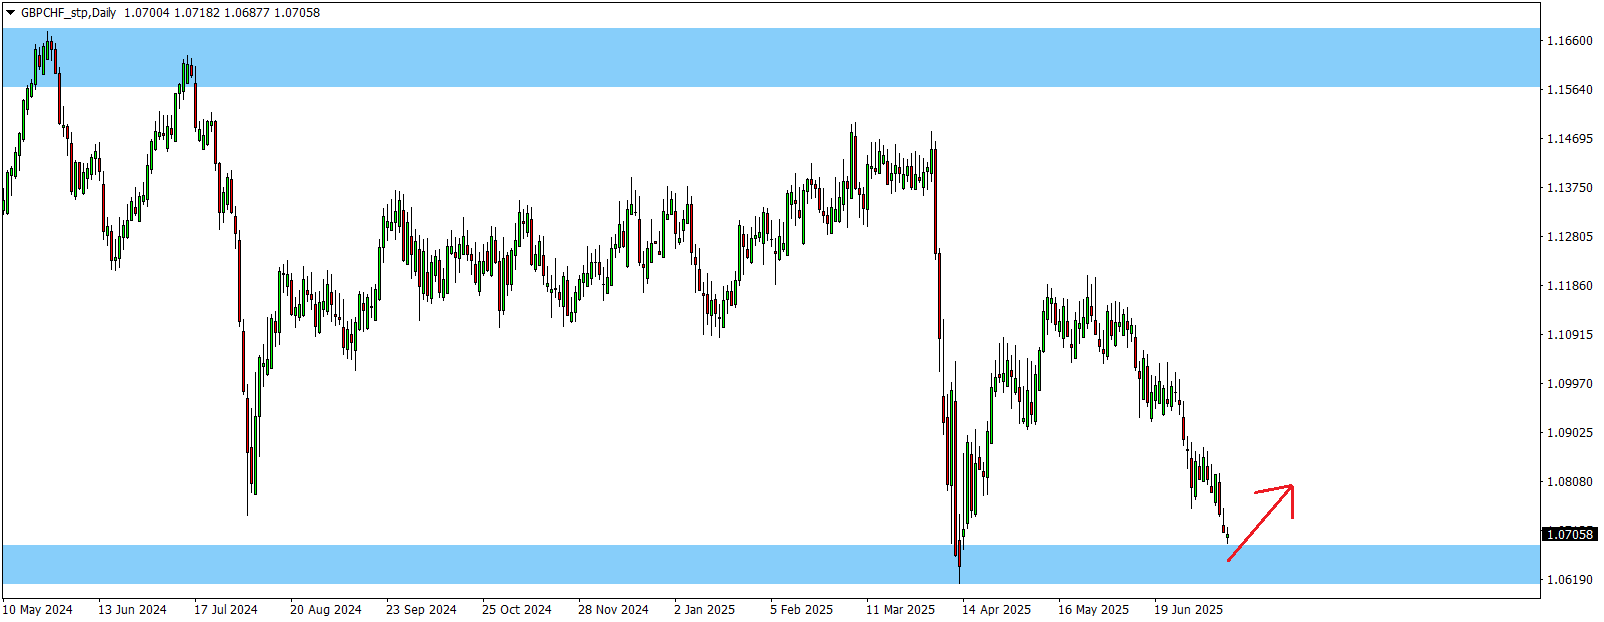This screenshot has width=1604, height=622.
Task: Click the 16 May 2025 date label
Action: (x=1093, y=609)
